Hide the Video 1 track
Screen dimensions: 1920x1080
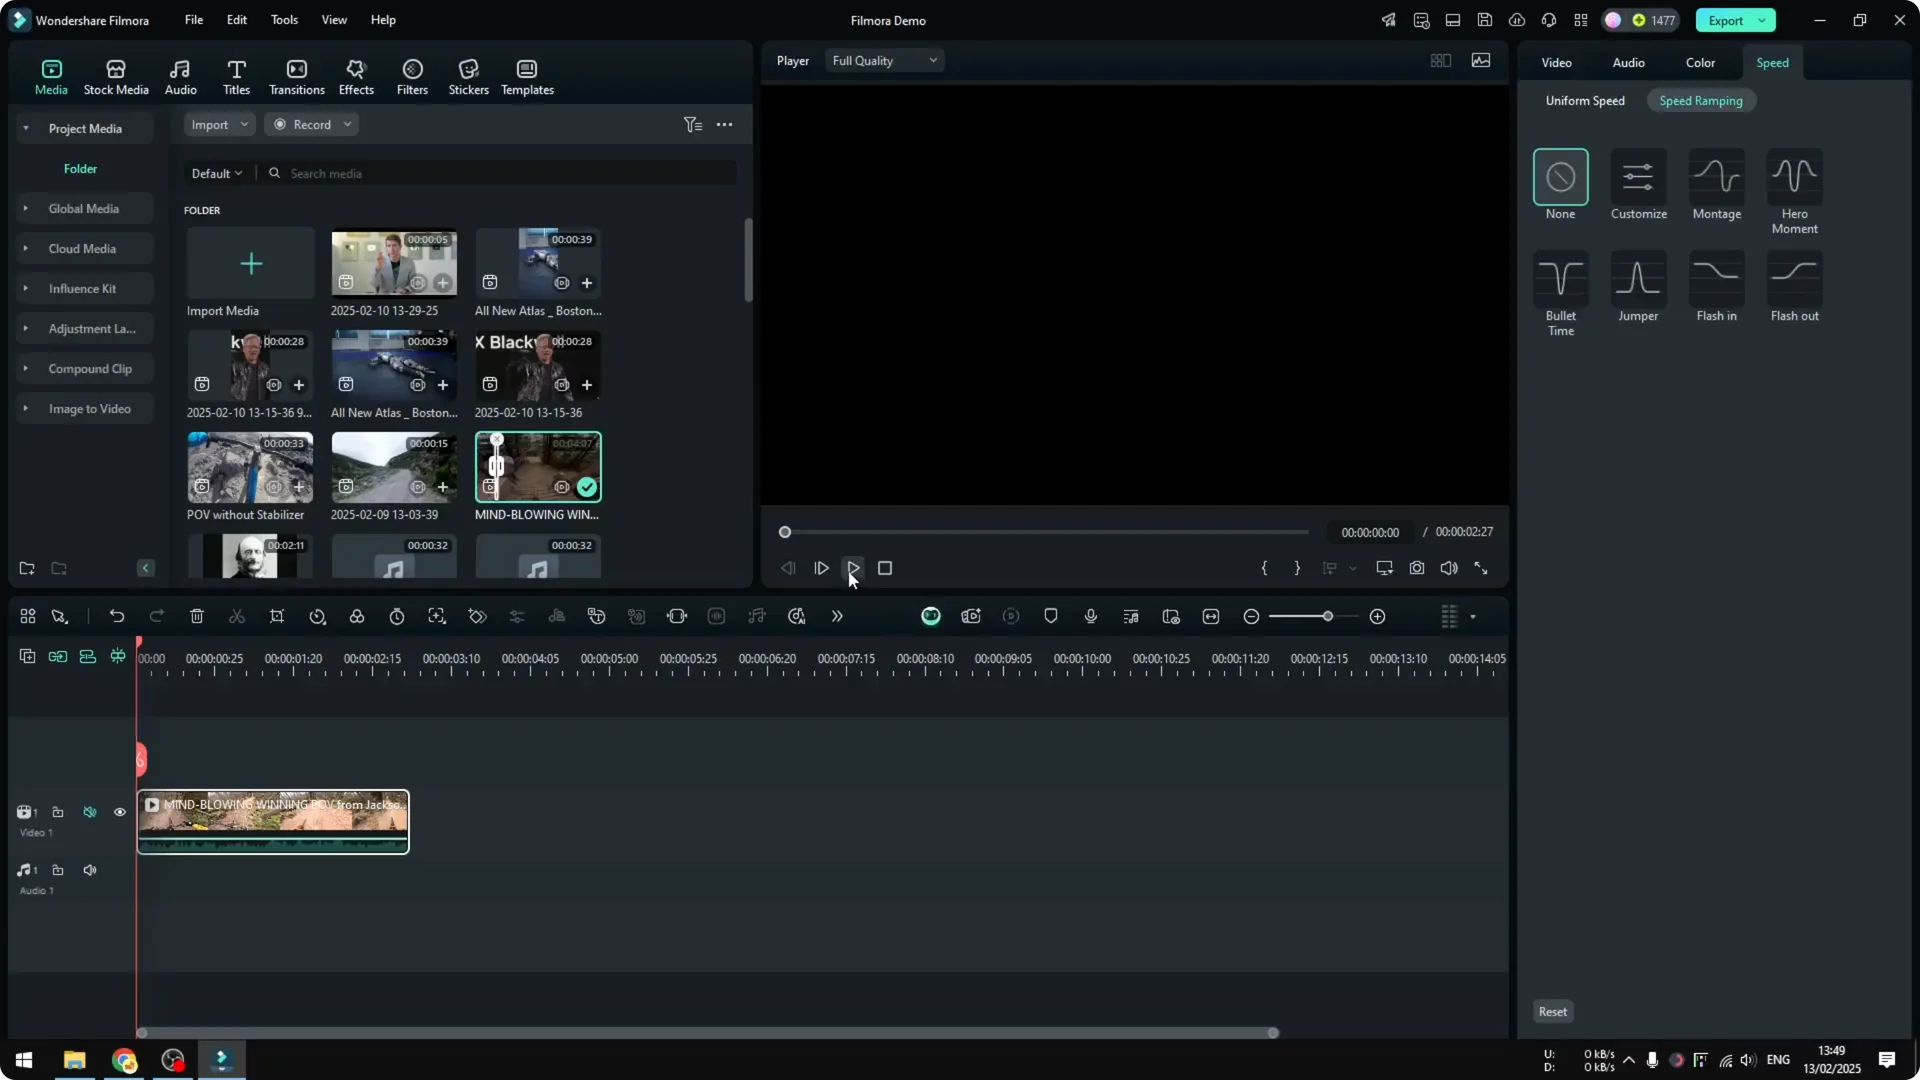pos(120,812)
